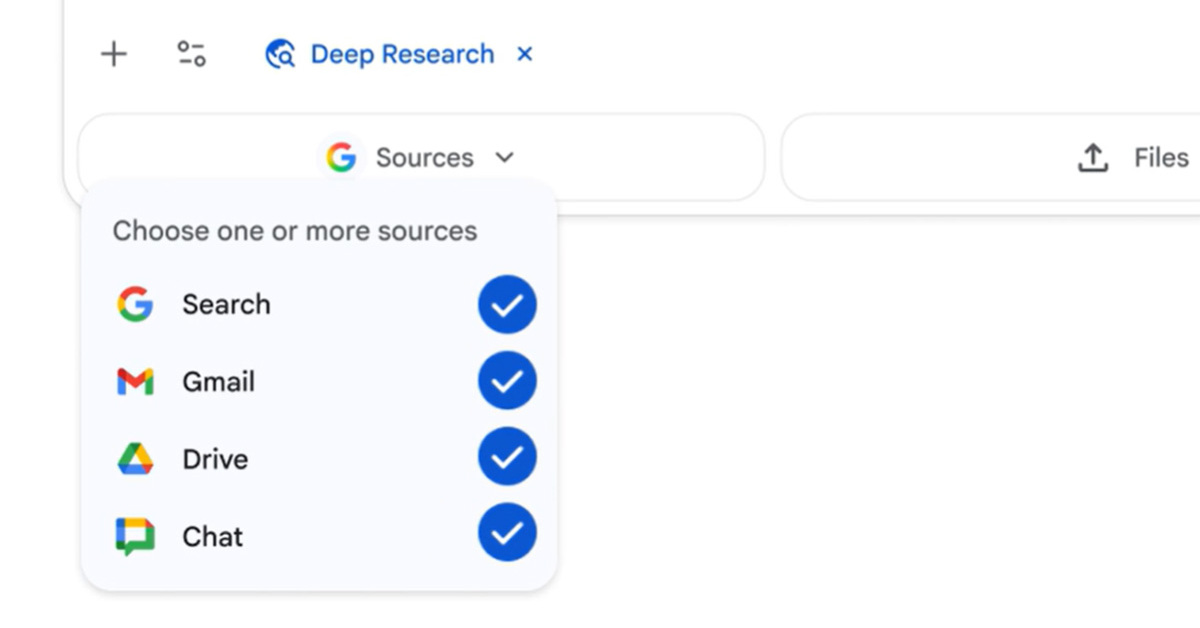Click the Google Search source icon
Screen dimensions: 1200x628
pyautogui.click(x=135, y=304)
